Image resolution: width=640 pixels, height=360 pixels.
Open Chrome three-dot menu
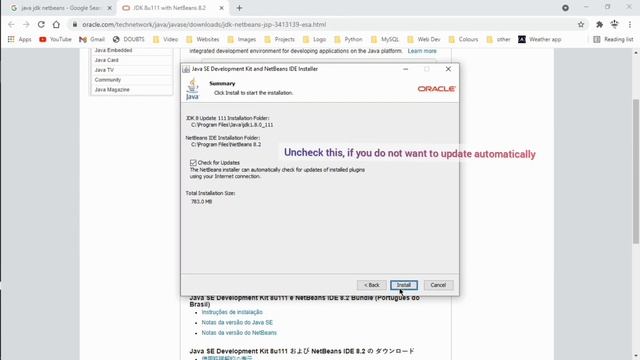[x=630, y=24]
